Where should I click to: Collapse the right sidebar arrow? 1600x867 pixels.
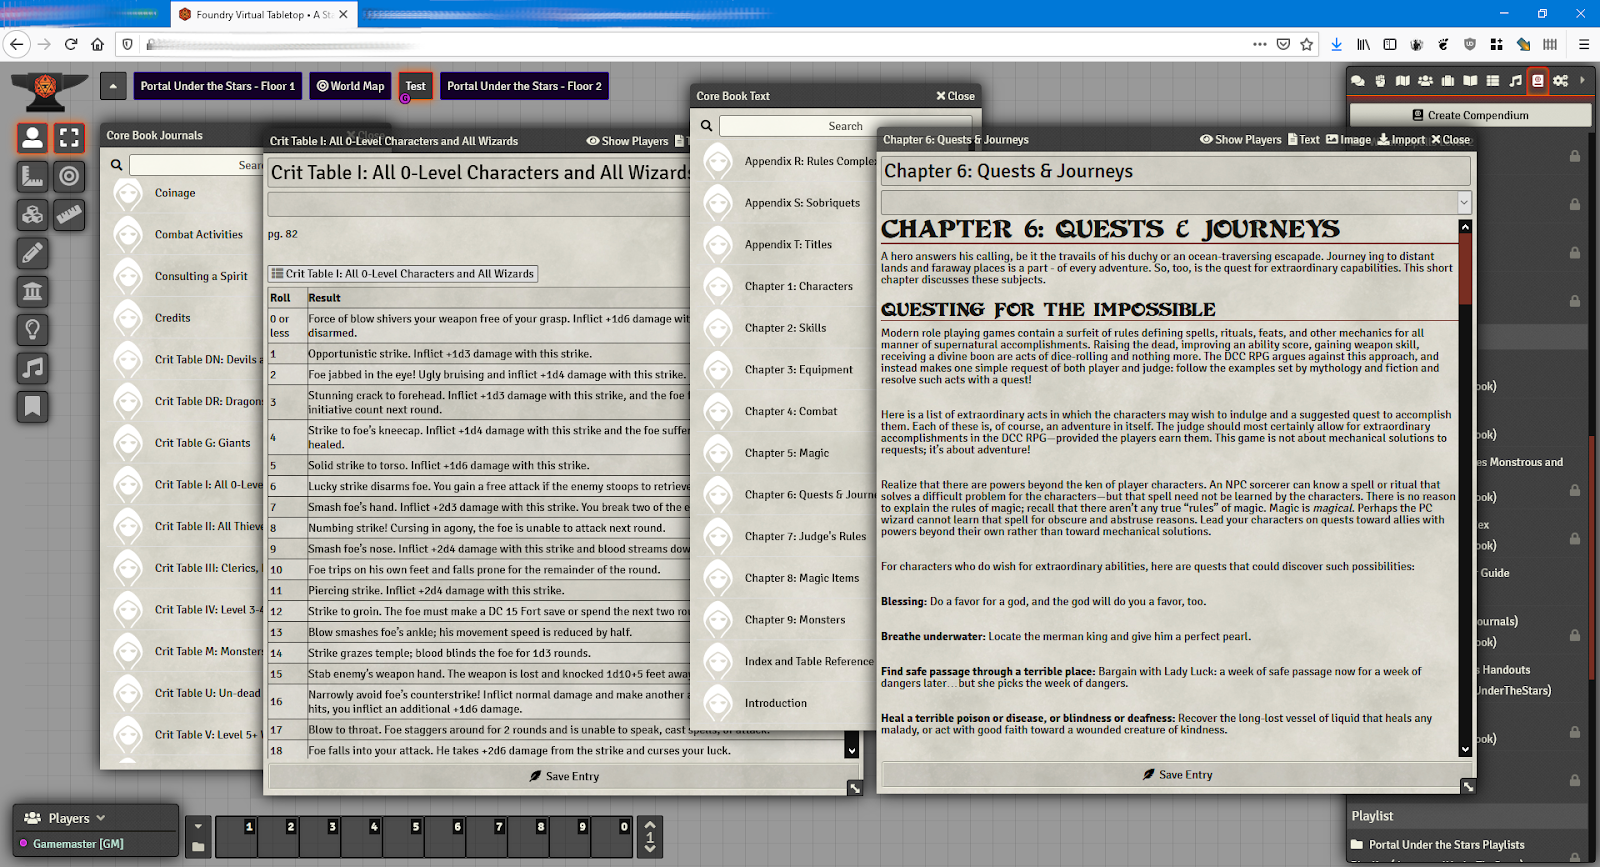coord(1582,80)
